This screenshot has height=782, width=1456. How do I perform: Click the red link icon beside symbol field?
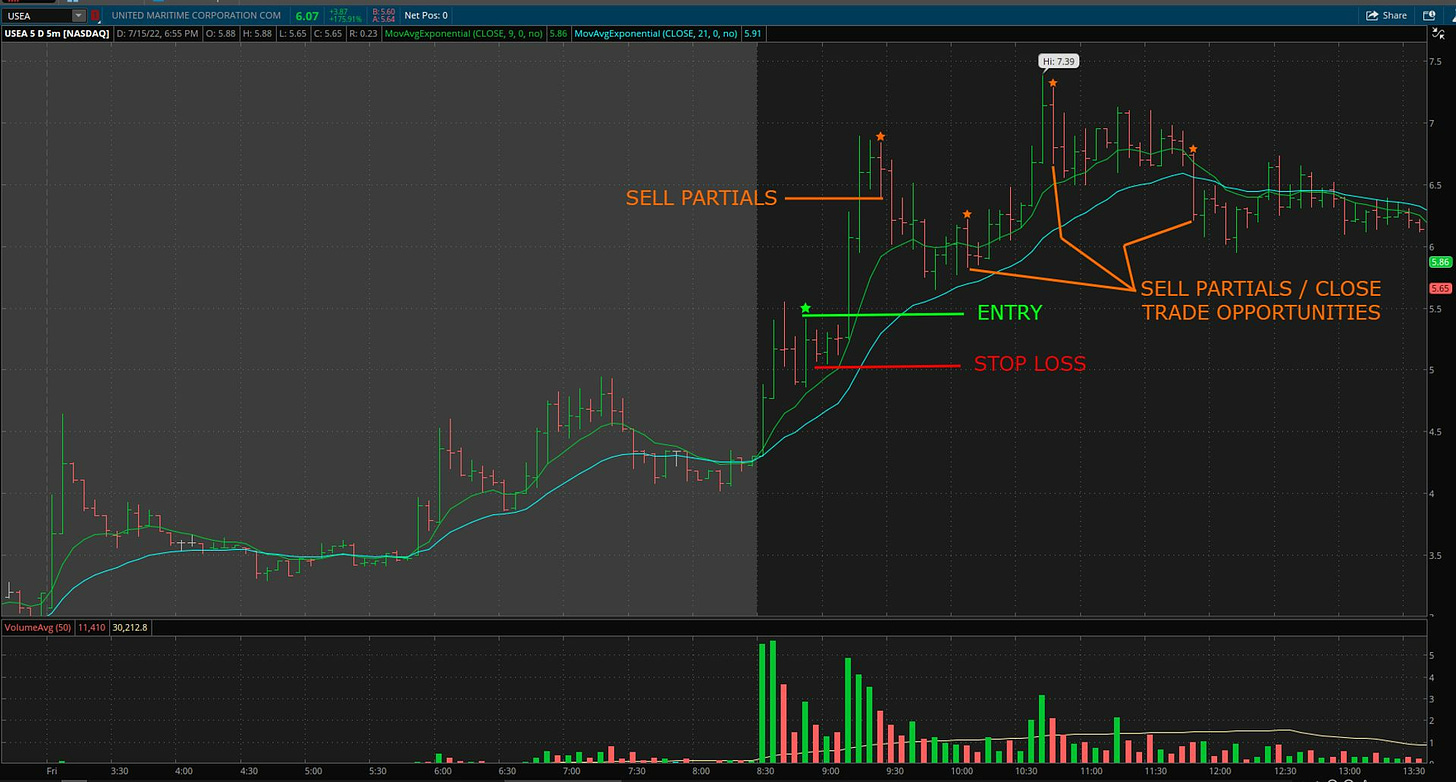point(95,16)
